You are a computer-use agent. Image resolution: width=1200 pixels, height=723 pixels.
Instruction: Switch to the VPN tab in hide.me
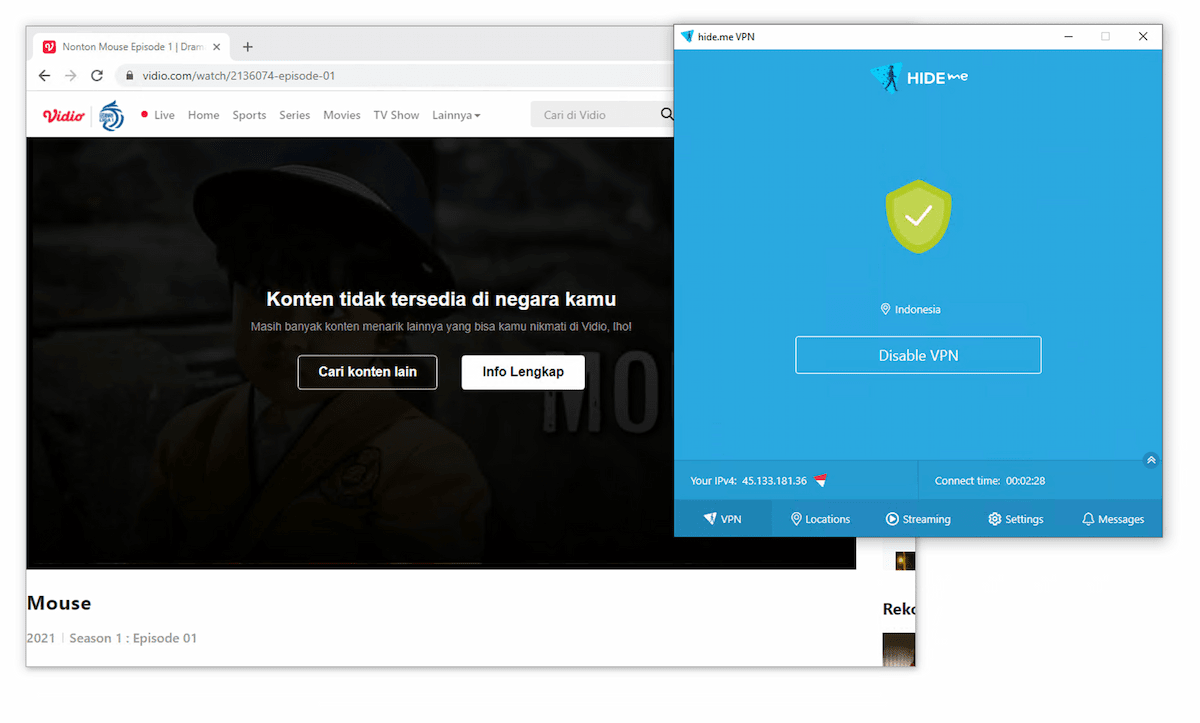pos(723,519)
